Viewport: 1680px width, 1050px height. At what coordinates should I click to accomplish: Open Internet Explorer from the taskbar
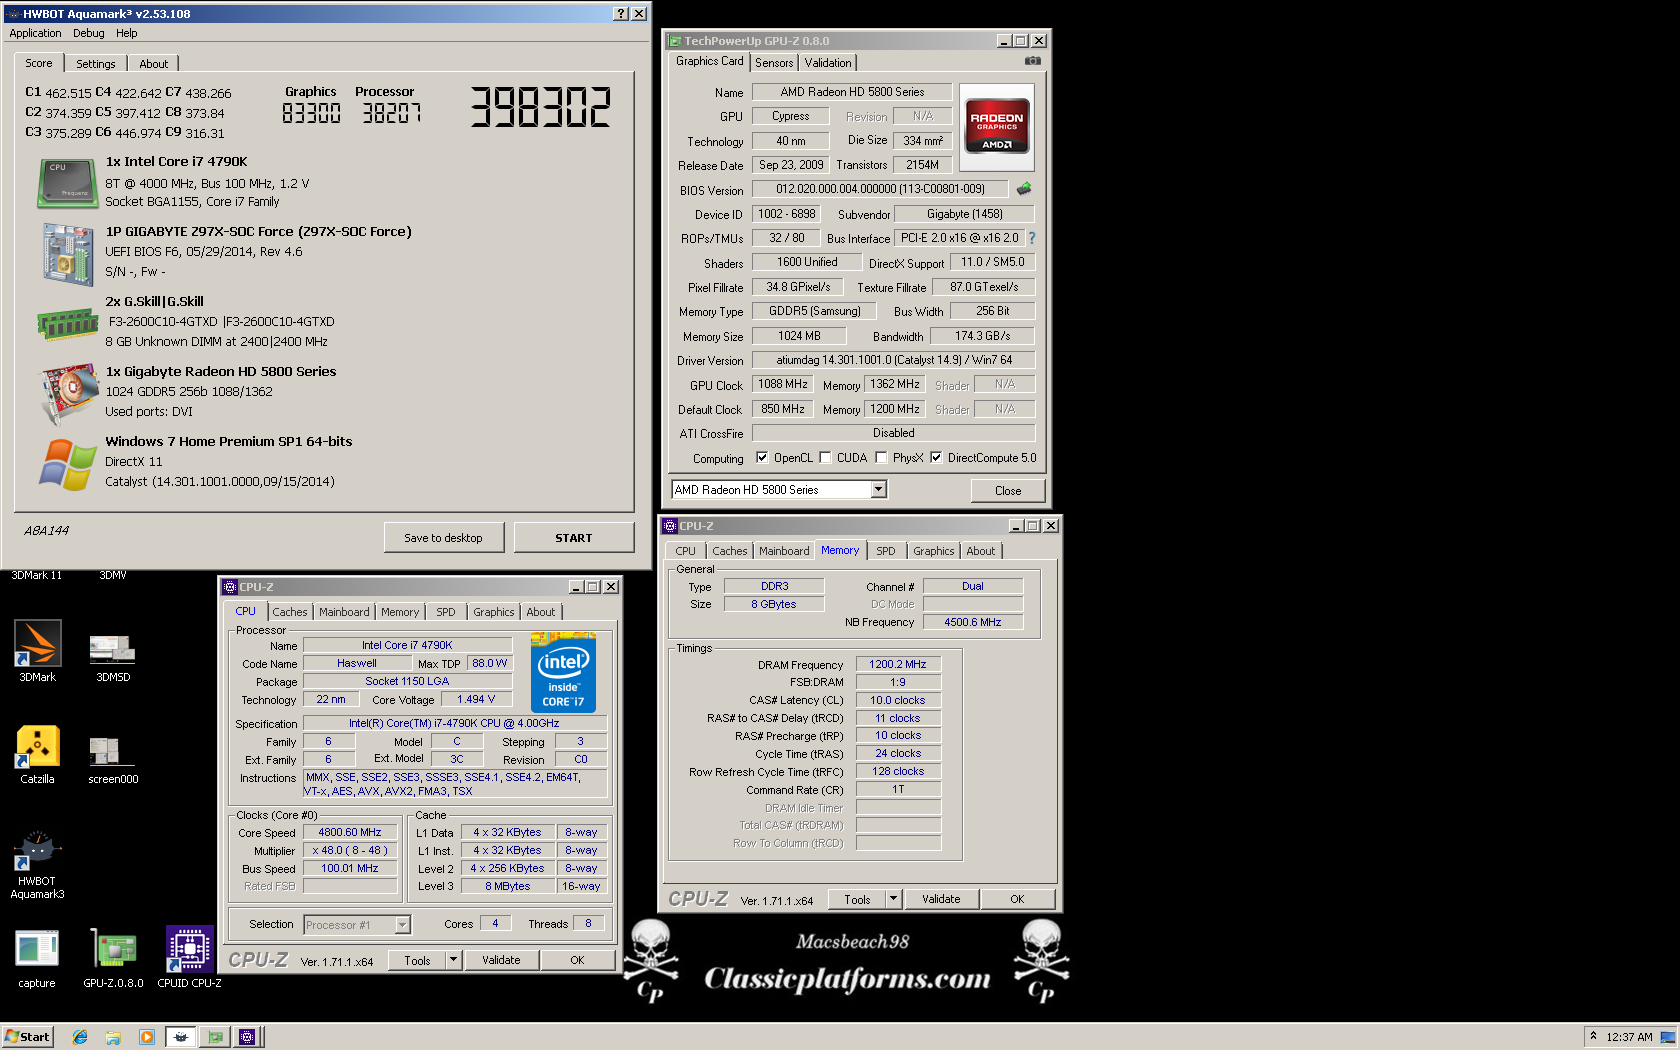click(80, 1037)
